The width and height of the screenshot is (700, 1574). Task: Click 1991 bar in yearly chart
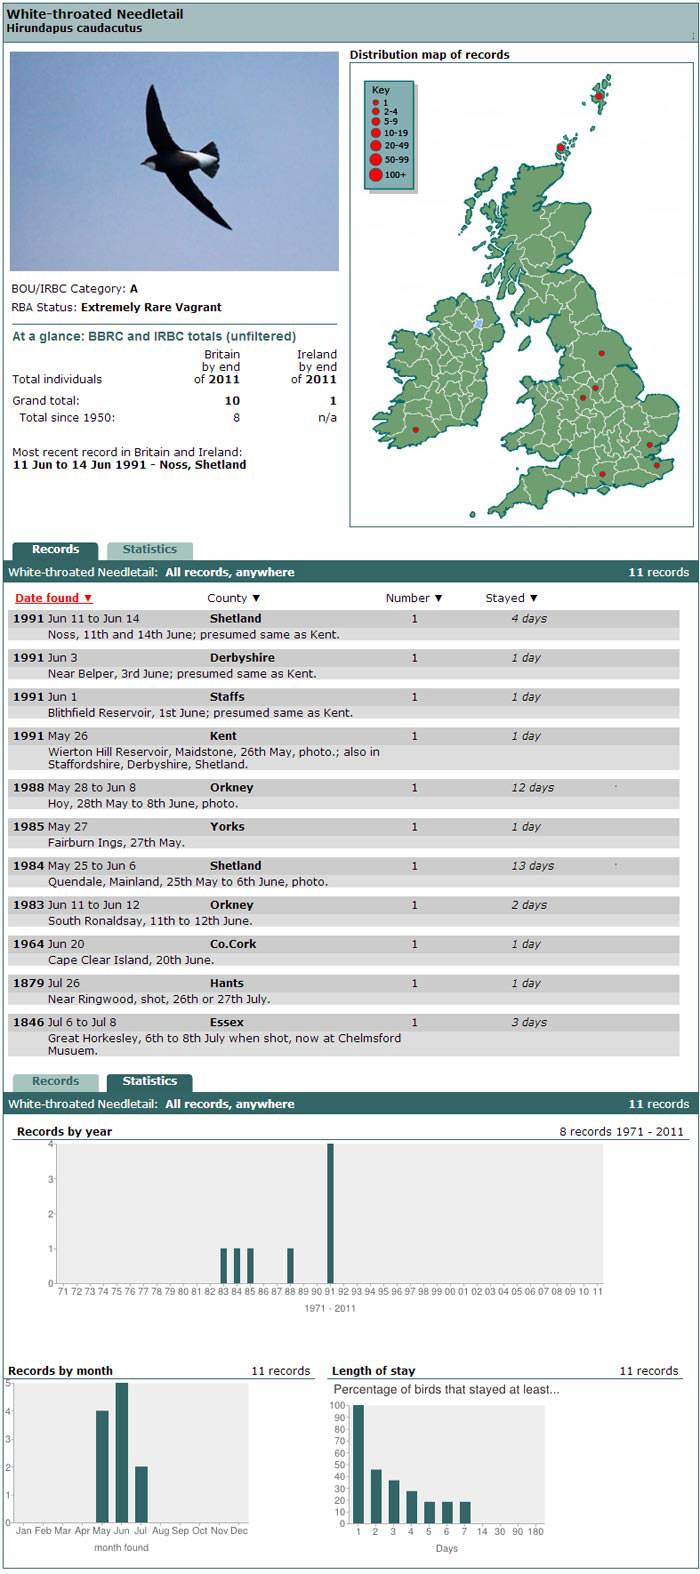(x=330, y=1213)
